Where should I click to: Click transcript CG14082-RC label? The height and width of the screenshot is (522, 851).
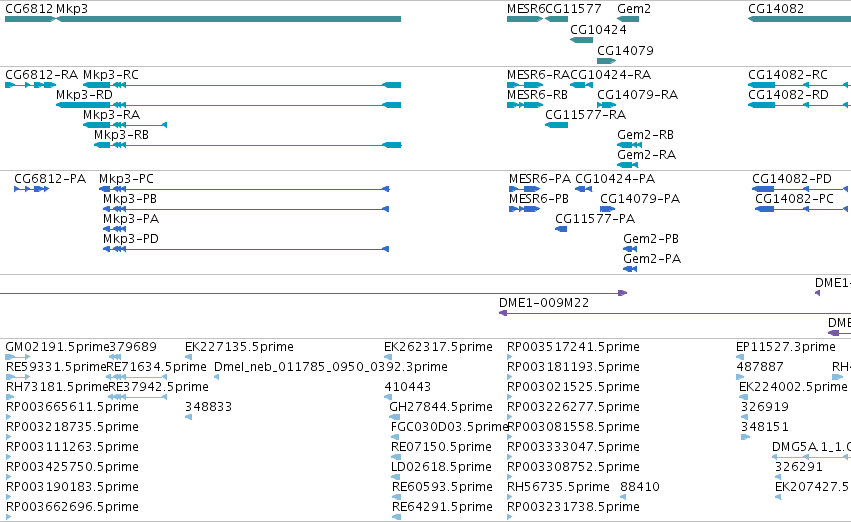pos(788,74)
